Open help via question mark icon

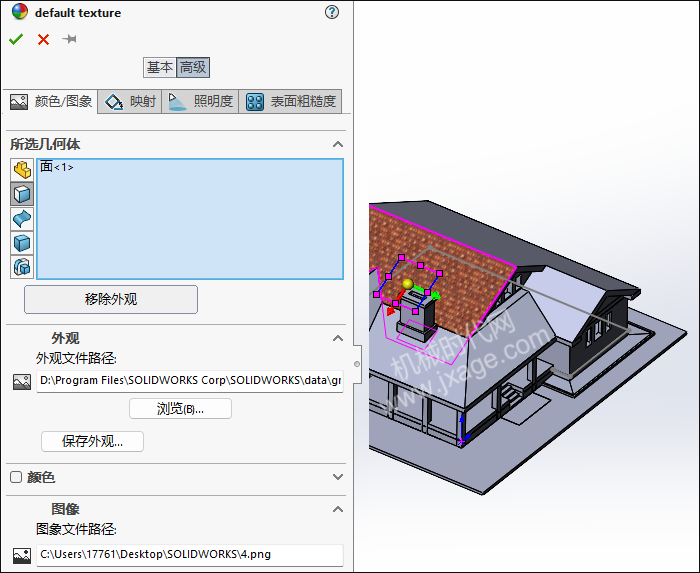(x=332, y=12)
